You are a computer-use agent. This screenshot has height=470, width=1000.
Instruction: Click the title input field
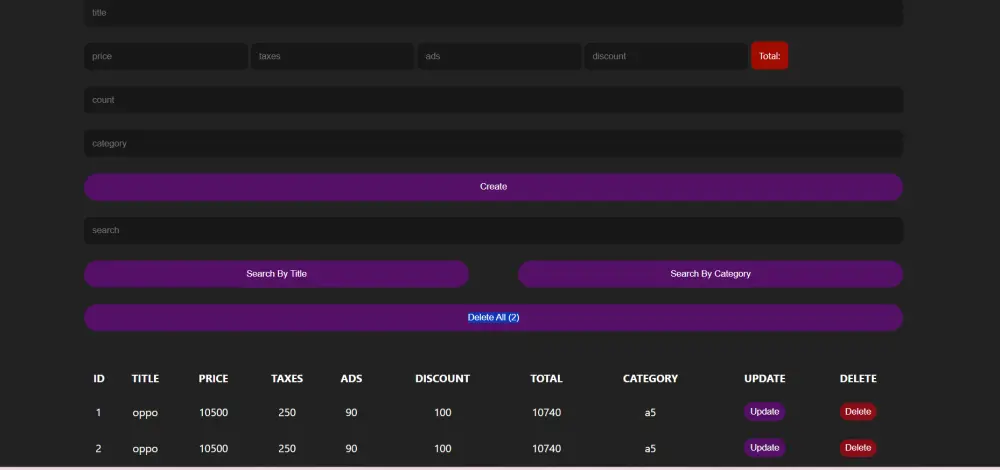coord(493,13)
